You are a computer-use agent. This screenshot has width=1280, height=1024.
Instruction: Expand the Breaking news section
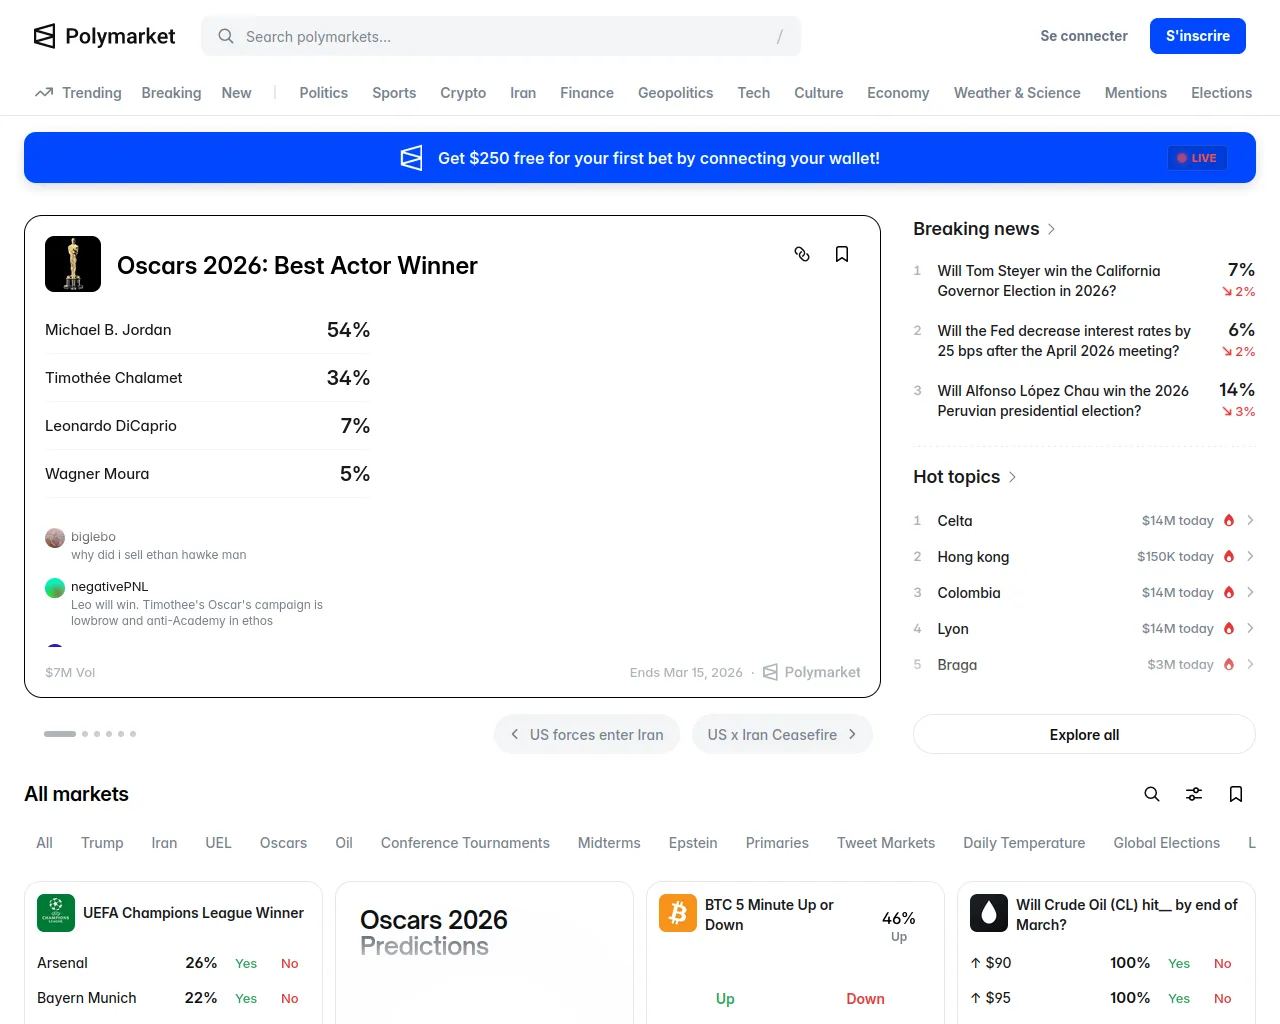(1051, 229)
